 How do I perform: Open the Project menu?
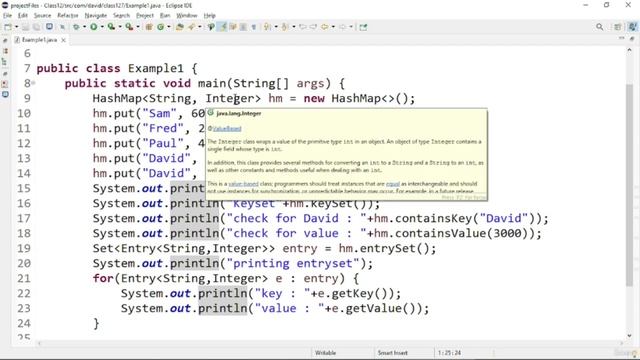145,16
